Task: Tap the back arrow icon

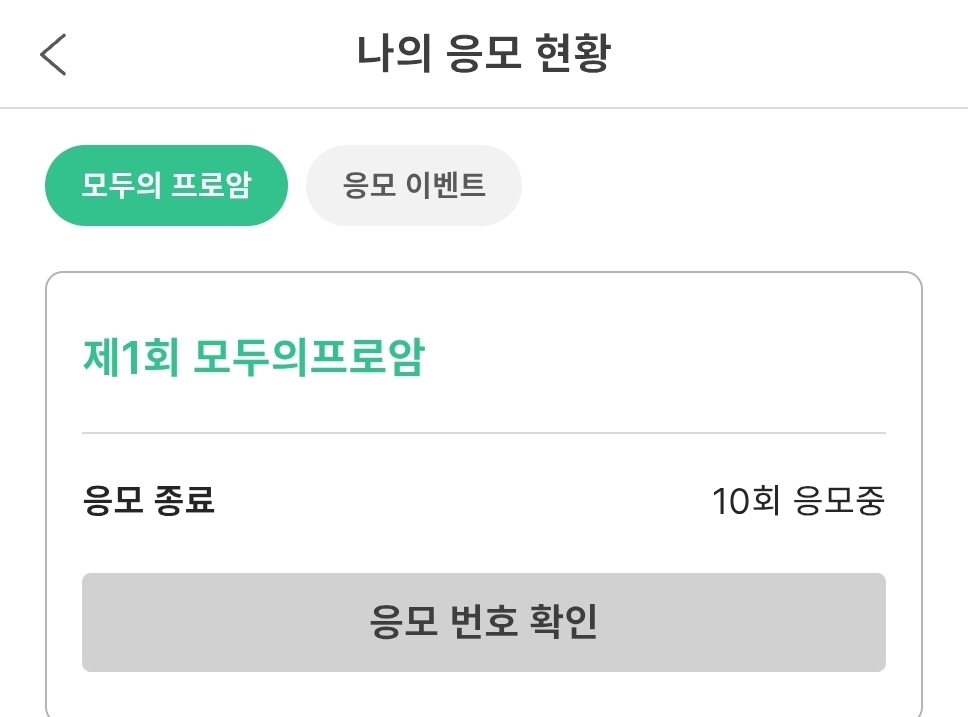Action: pyautogui.click(x=53, y=54)
